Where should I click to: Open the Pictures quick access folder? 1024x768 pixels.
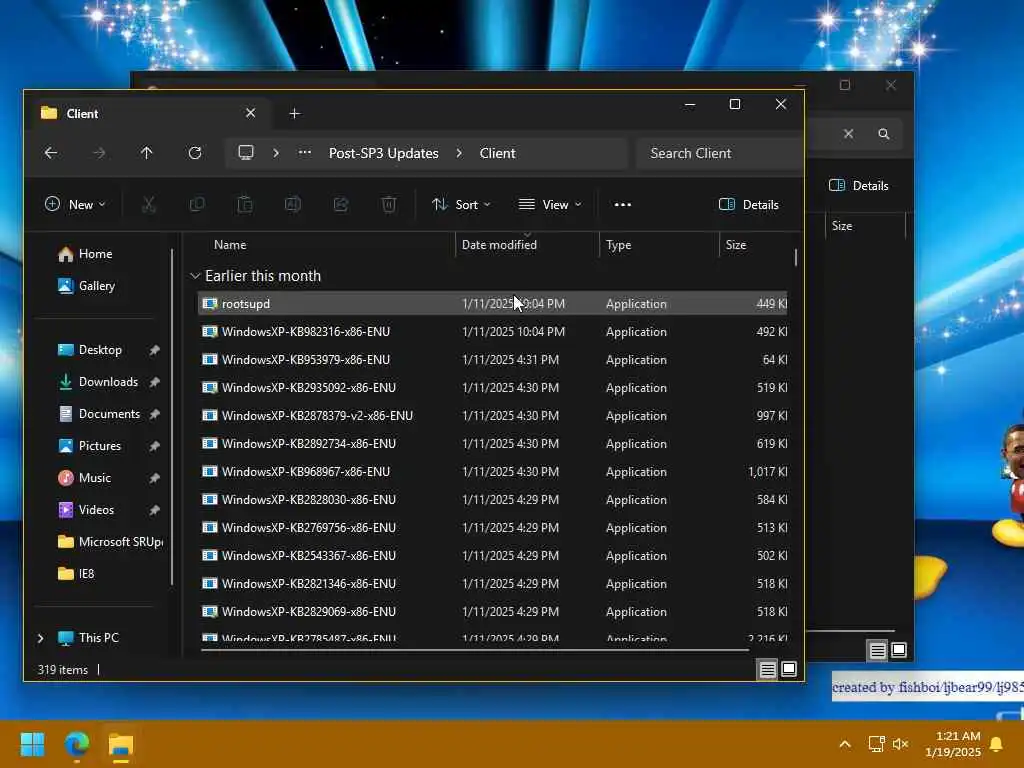click(x=99, y=445)
